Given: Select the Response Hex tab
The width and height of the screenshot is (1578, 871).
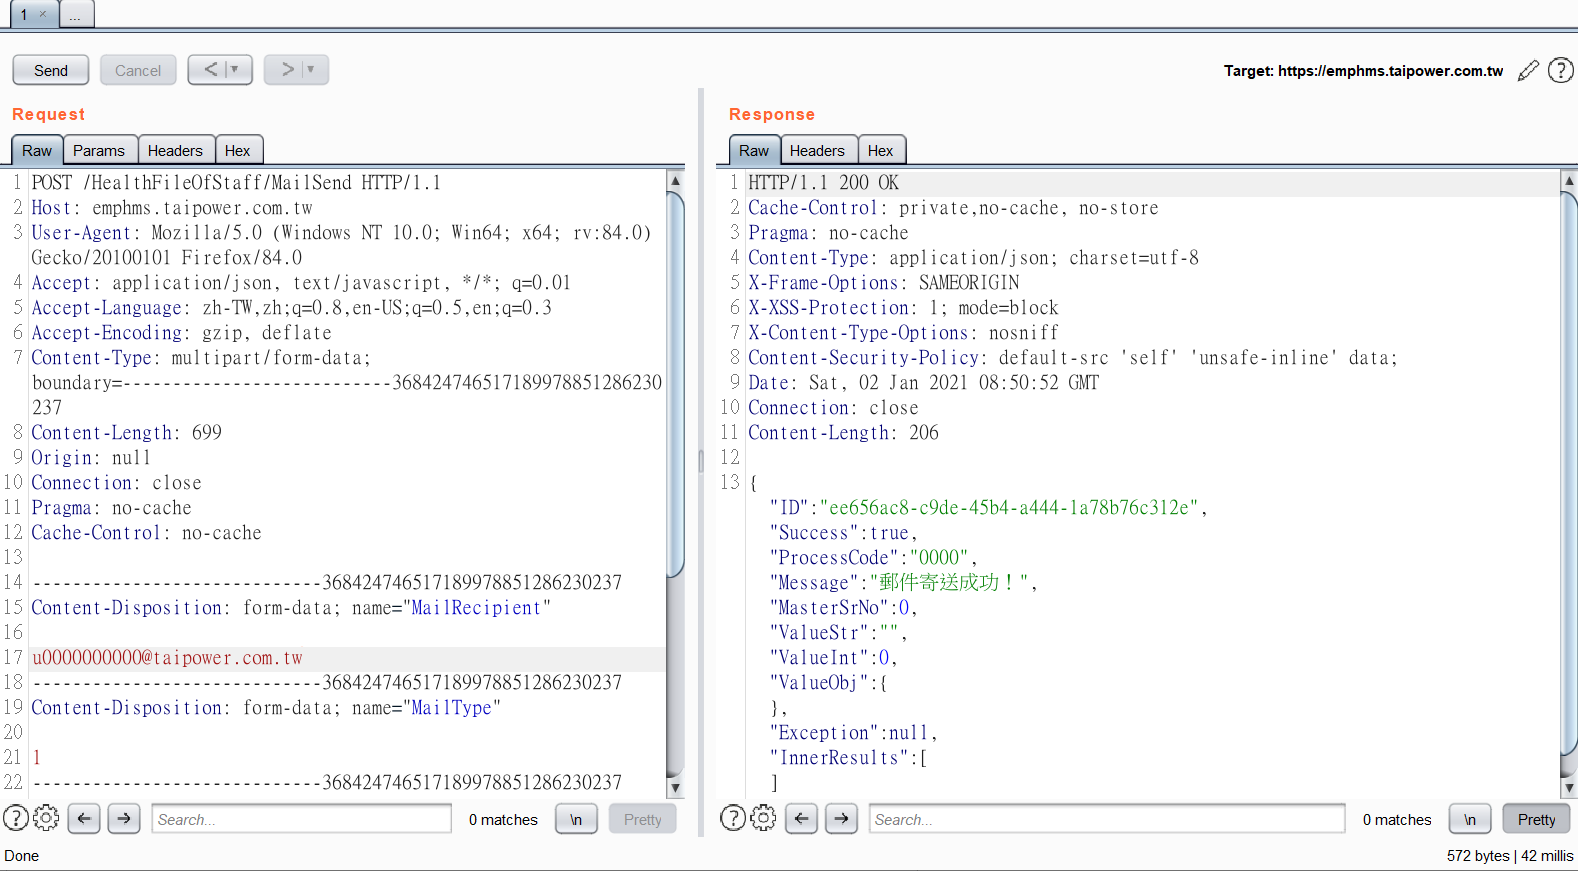Looking at the screenshot, I should (x=881, y=150).
